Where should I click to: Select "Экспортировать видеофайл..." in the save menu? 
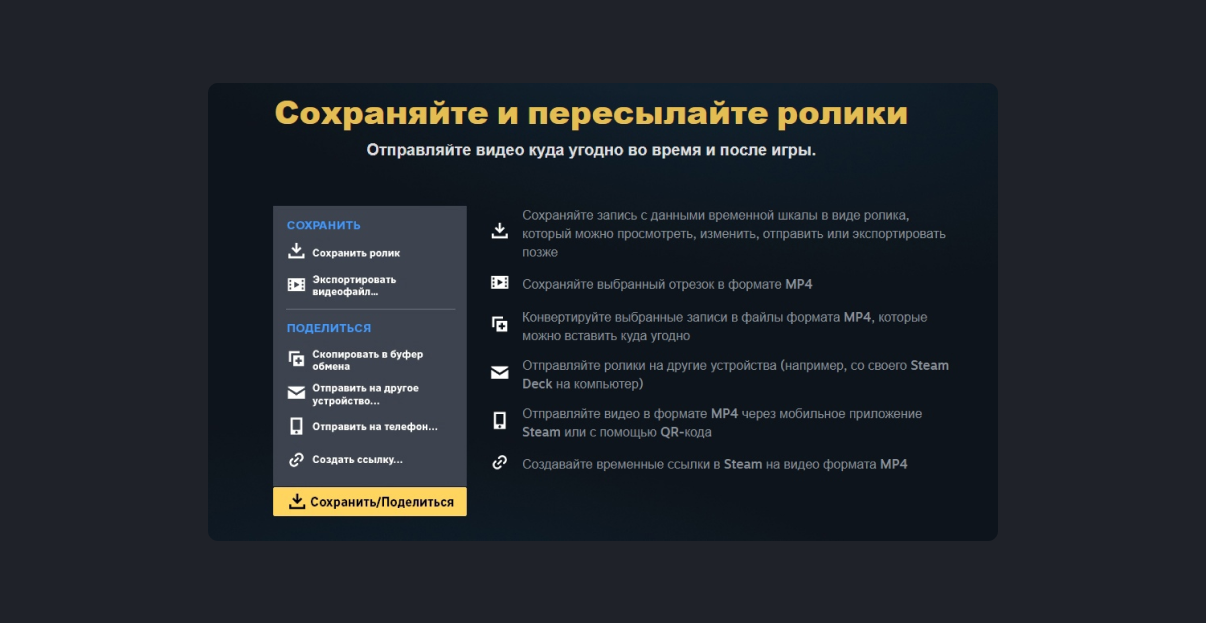point(353,285)
